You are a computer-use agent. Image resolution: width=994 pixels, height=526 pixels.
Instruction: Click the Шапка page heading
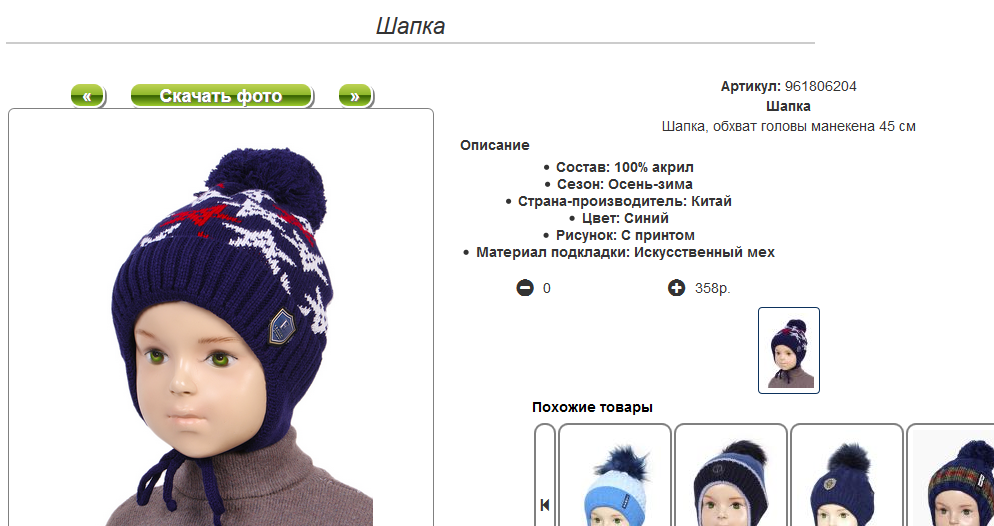point(410,26)
